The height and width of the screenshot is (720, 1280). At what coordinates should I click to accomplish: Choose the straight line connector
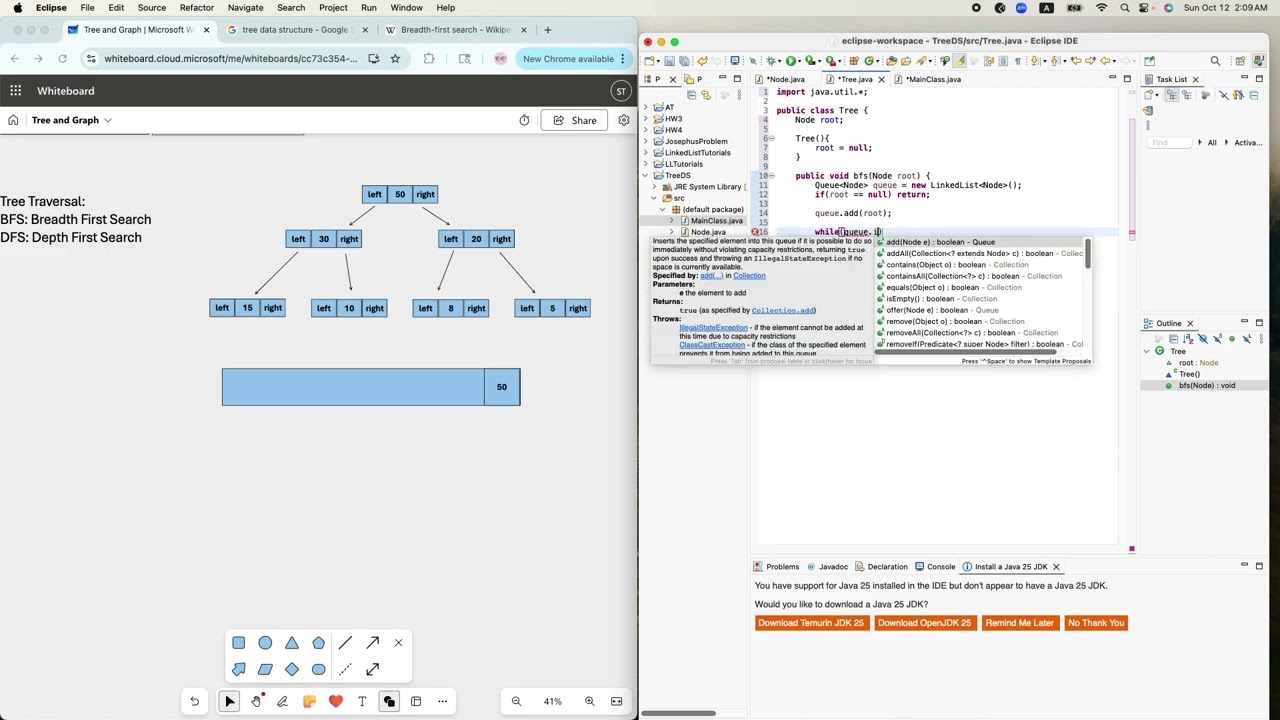point(345,643)
